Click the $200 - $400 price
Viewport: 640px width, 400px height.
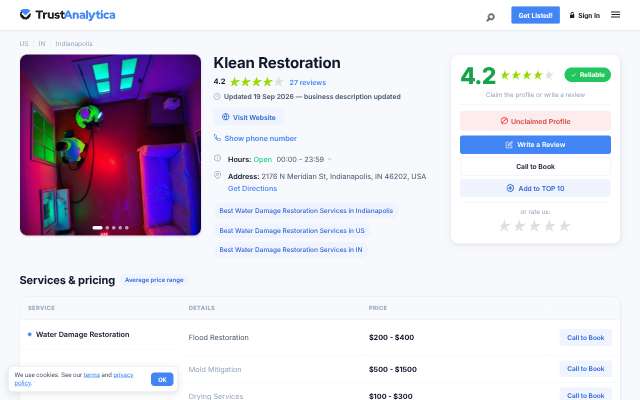[391, 338]
